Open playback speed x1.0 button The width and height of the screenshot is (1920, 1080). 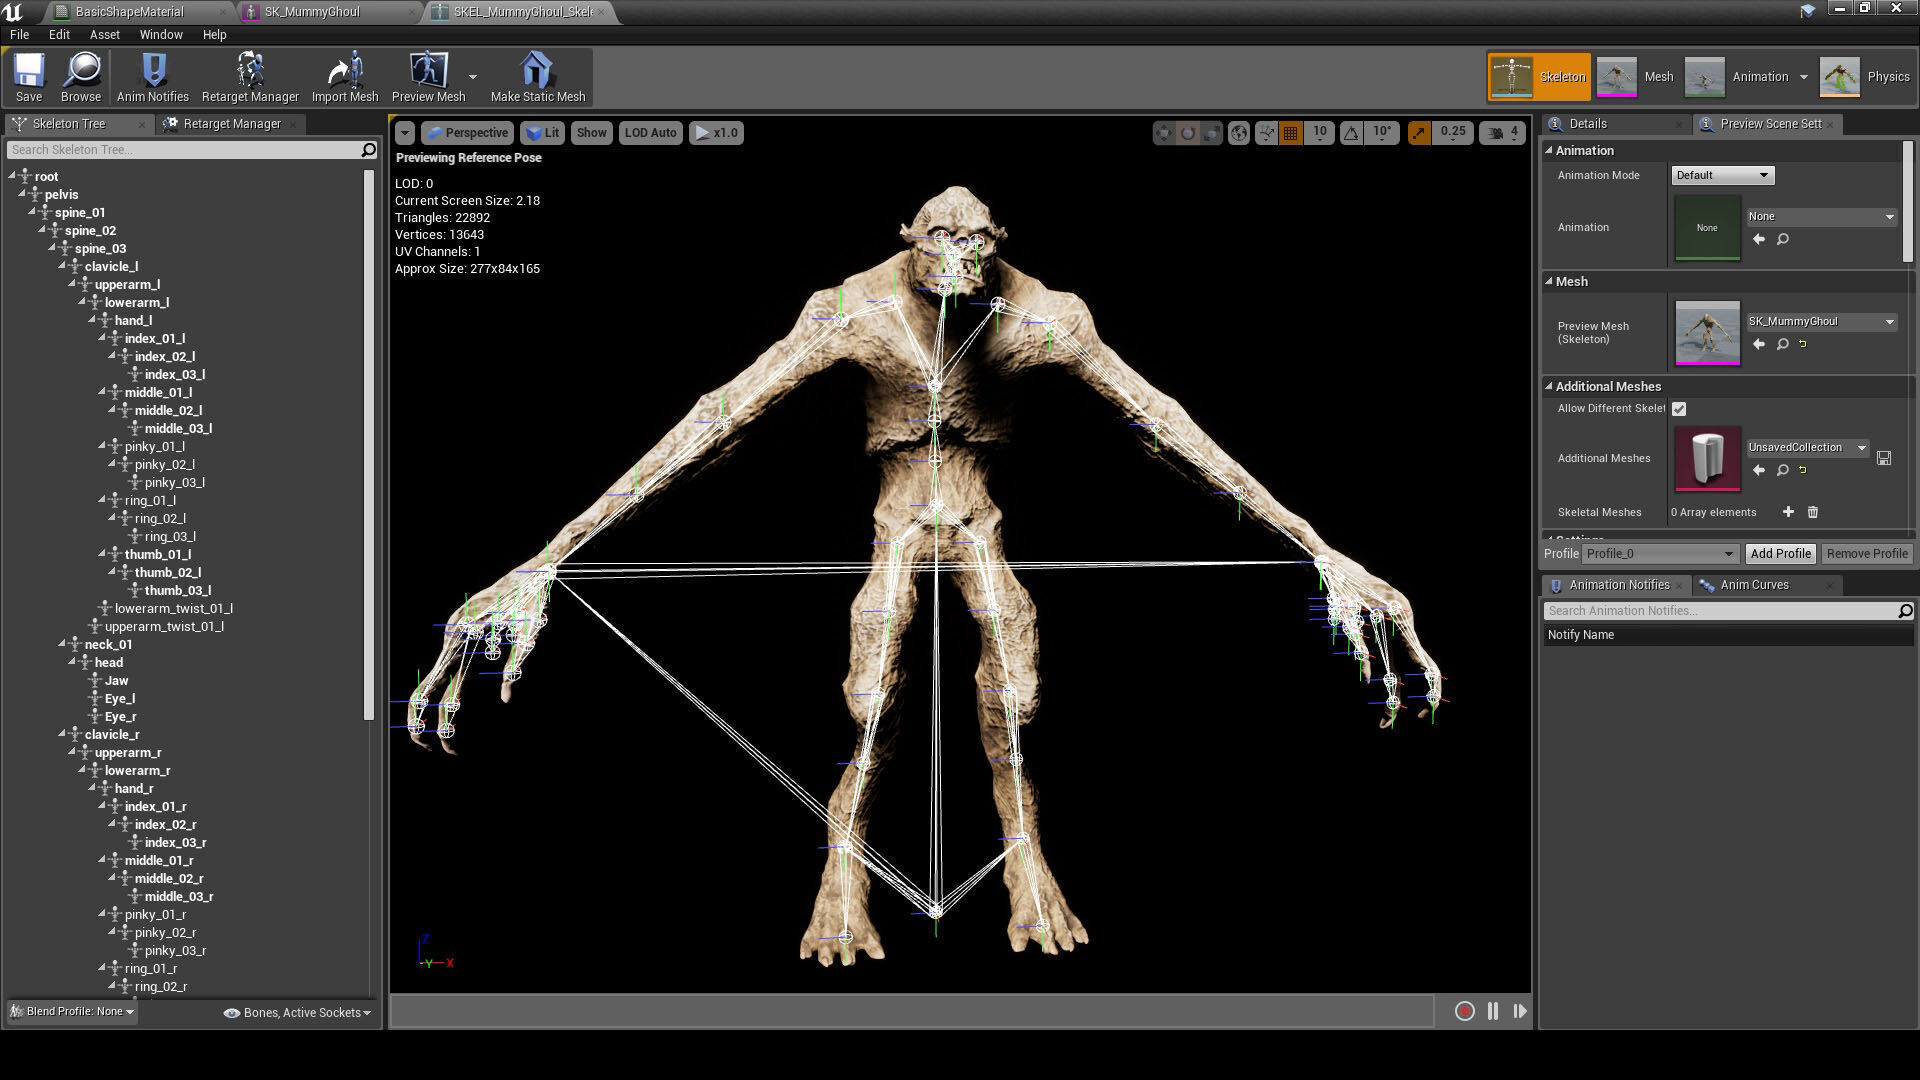pyautogui.click(x=716, y=133)
